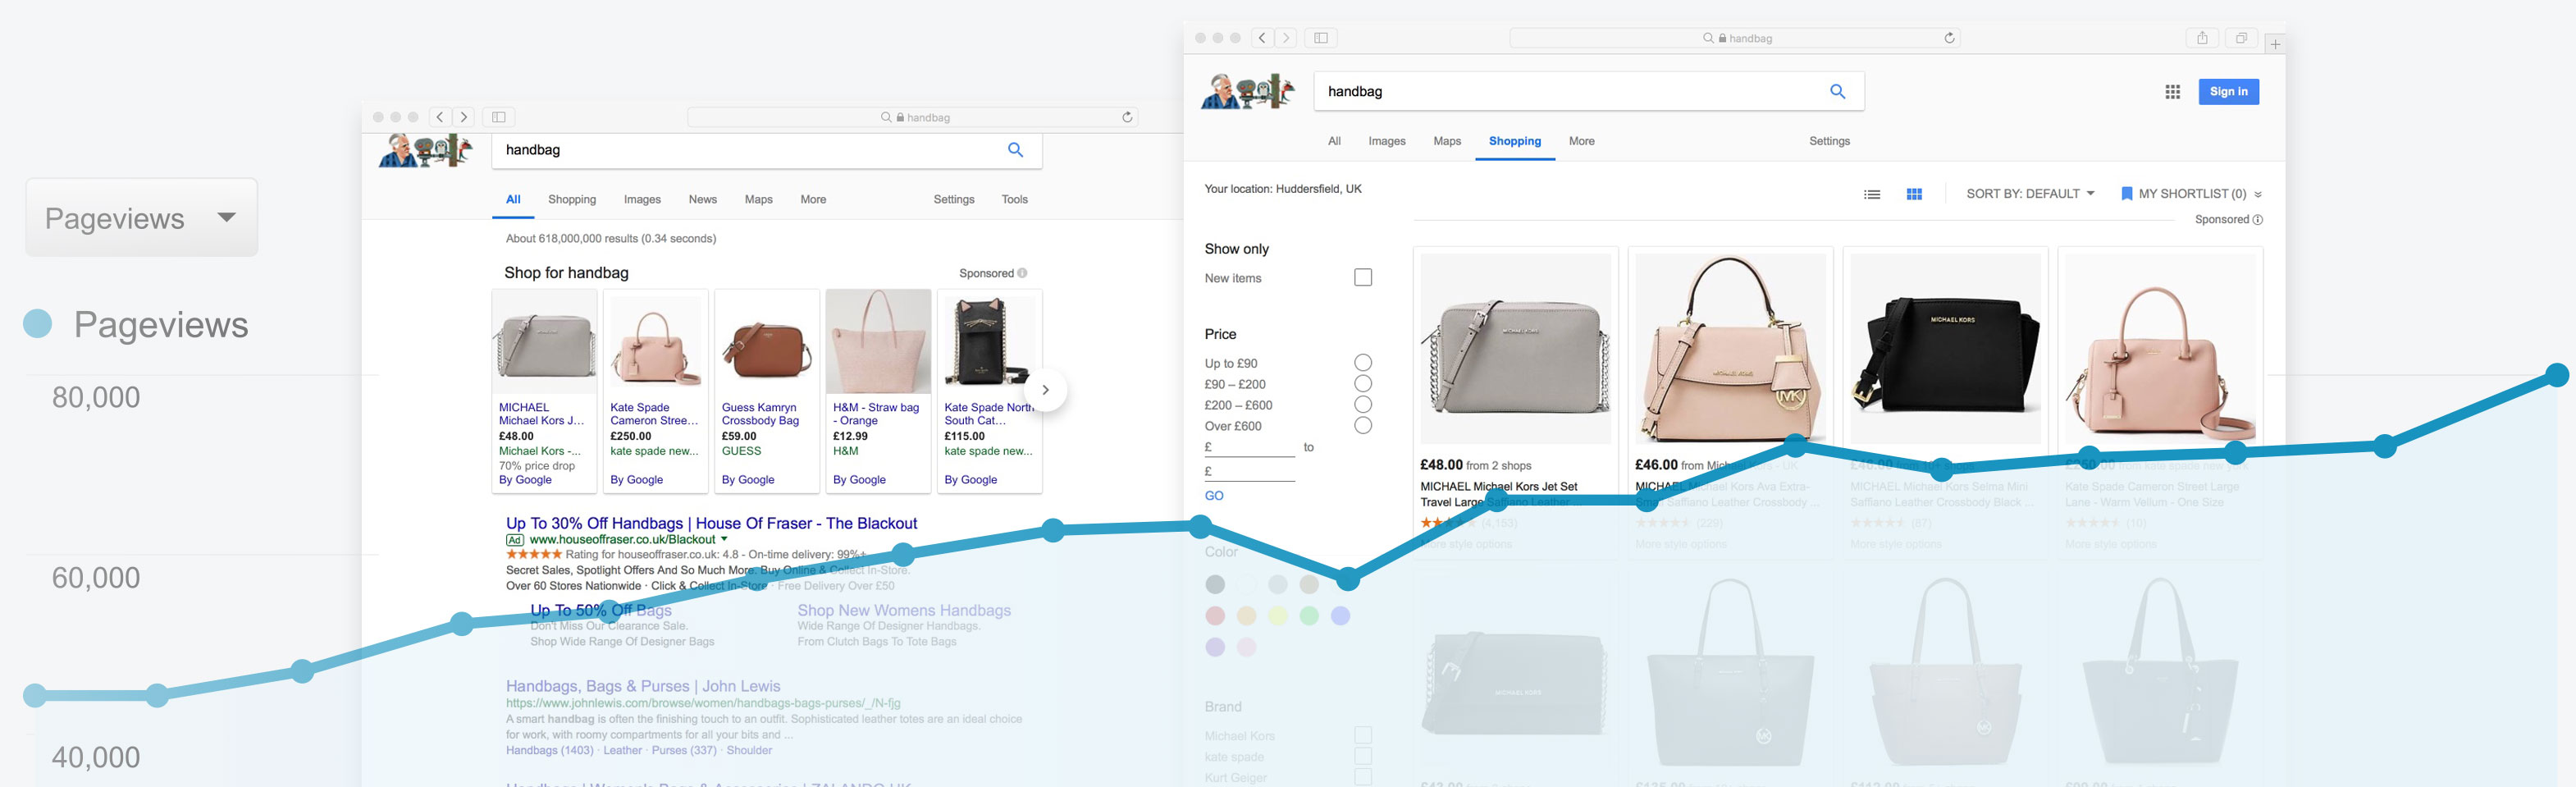Toggle sidebar icon in left browser window
This screenshot has width=2576, height=787.
click(499, 117)
